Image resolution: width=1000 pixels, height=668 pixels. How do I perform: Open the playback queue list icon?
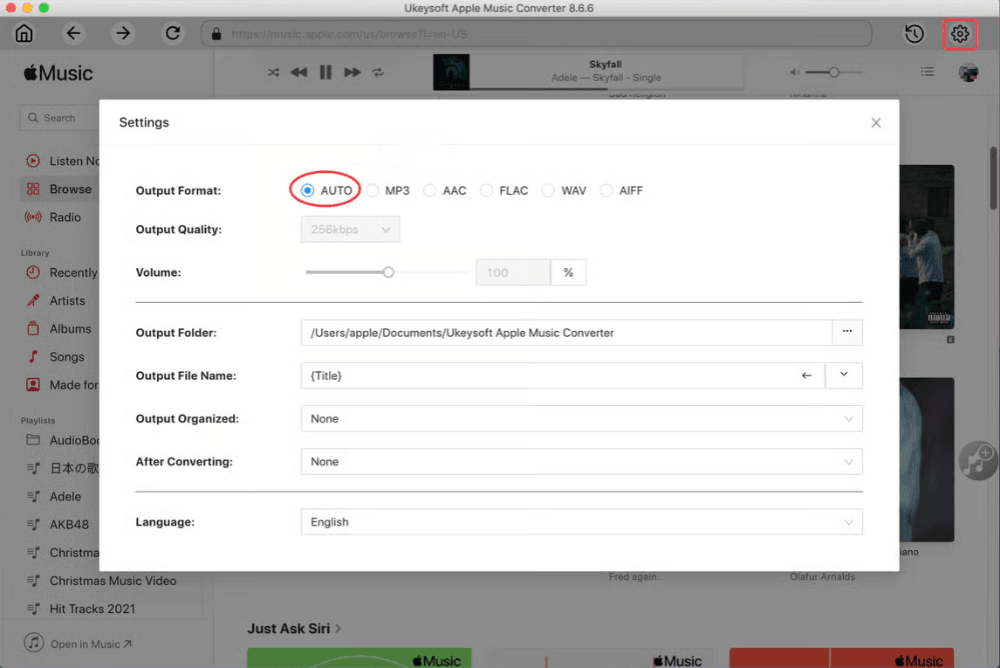tap(927, 72)
